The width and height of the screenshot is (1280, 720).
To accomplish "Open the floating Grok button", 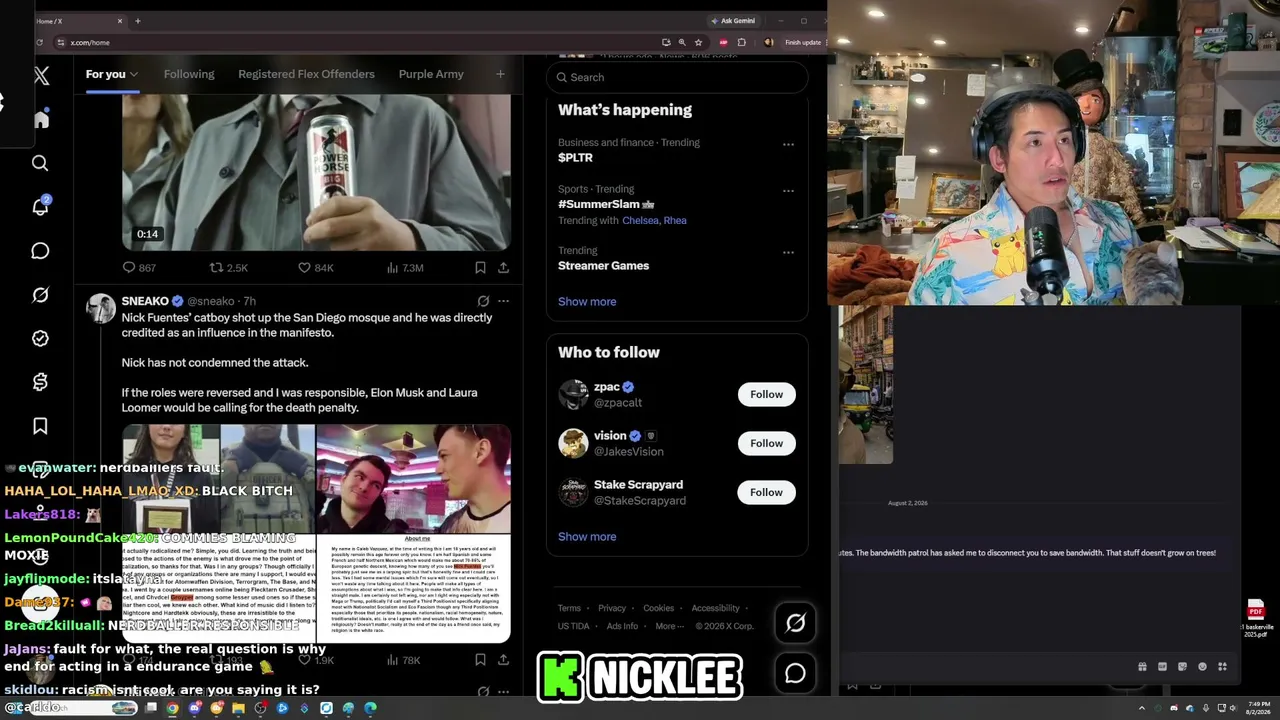I will click(x=795, y=623).
